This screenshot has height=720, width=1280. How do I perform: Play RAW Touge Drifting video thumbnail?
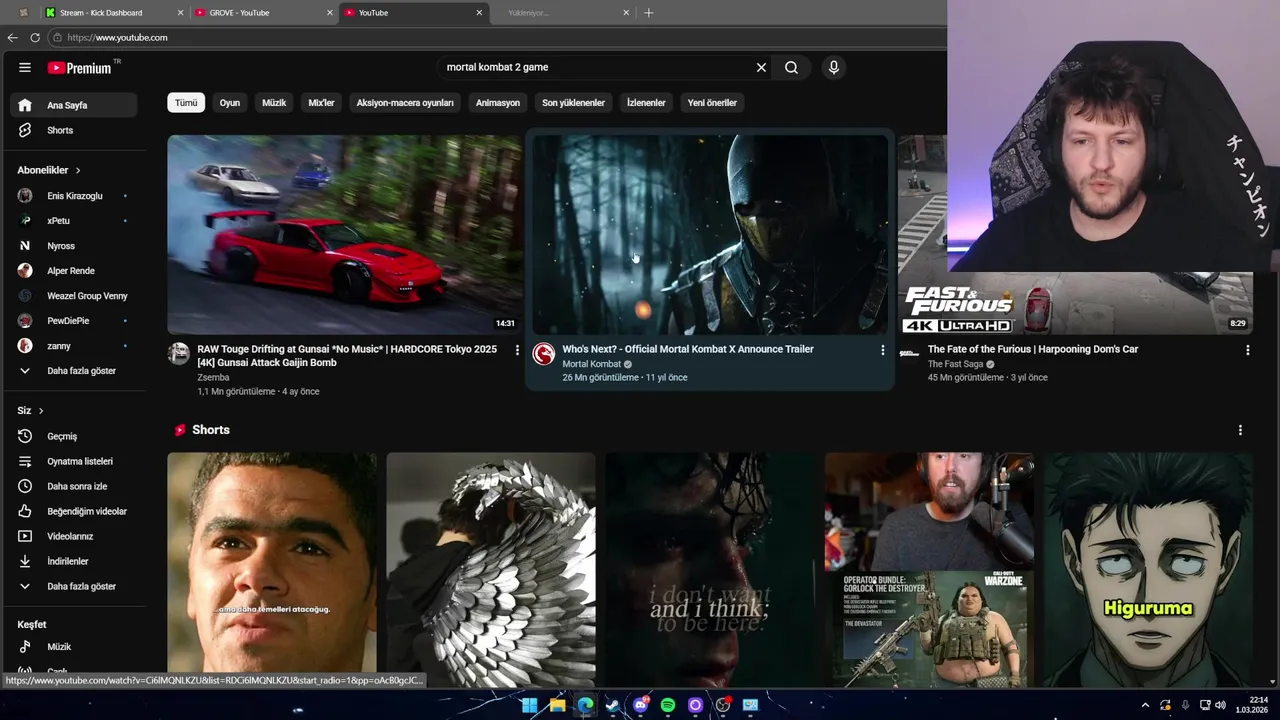[x=344, y=235]
